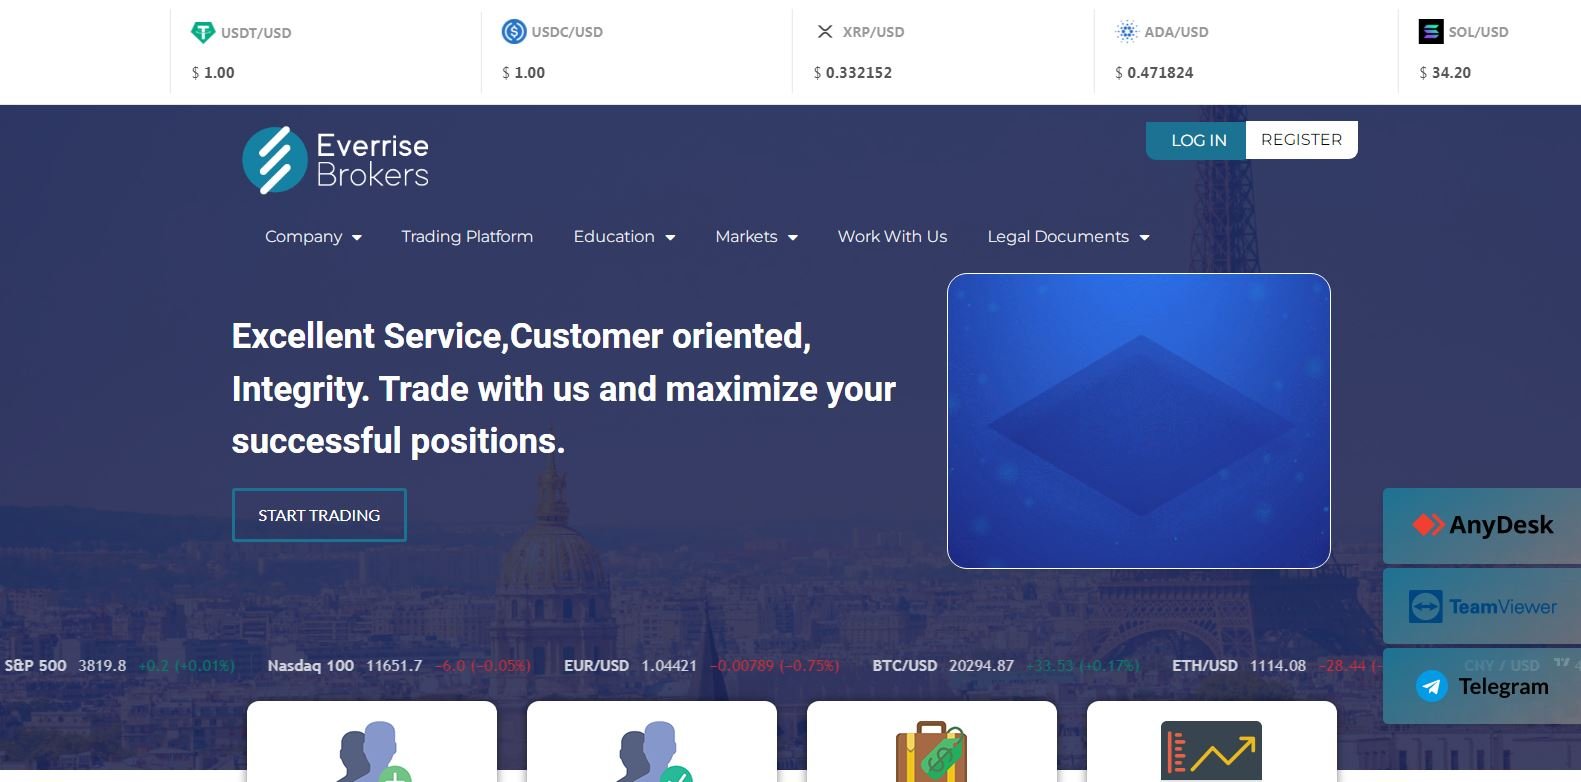
Task: Select the USDT/USD ticker label
Action: pos(256,33)
